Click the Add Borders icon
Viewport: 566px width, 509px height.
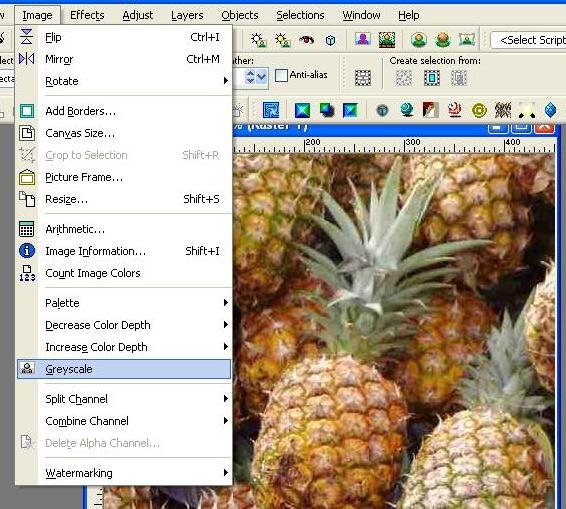[27, 111]
